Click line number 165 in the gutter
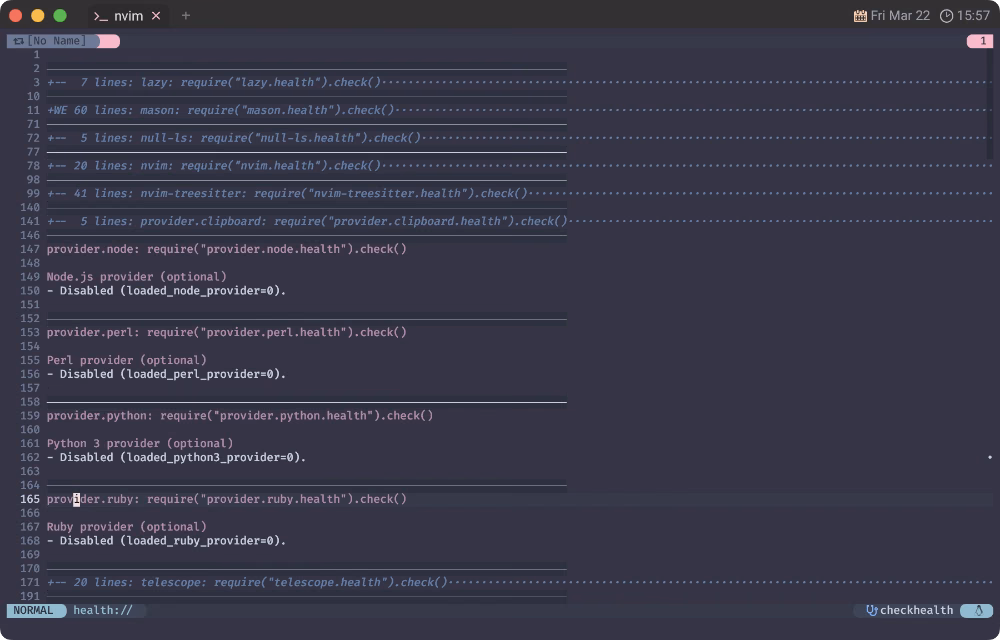The image size is (1000, 640). pyautogui.click(x=30, y=499)
